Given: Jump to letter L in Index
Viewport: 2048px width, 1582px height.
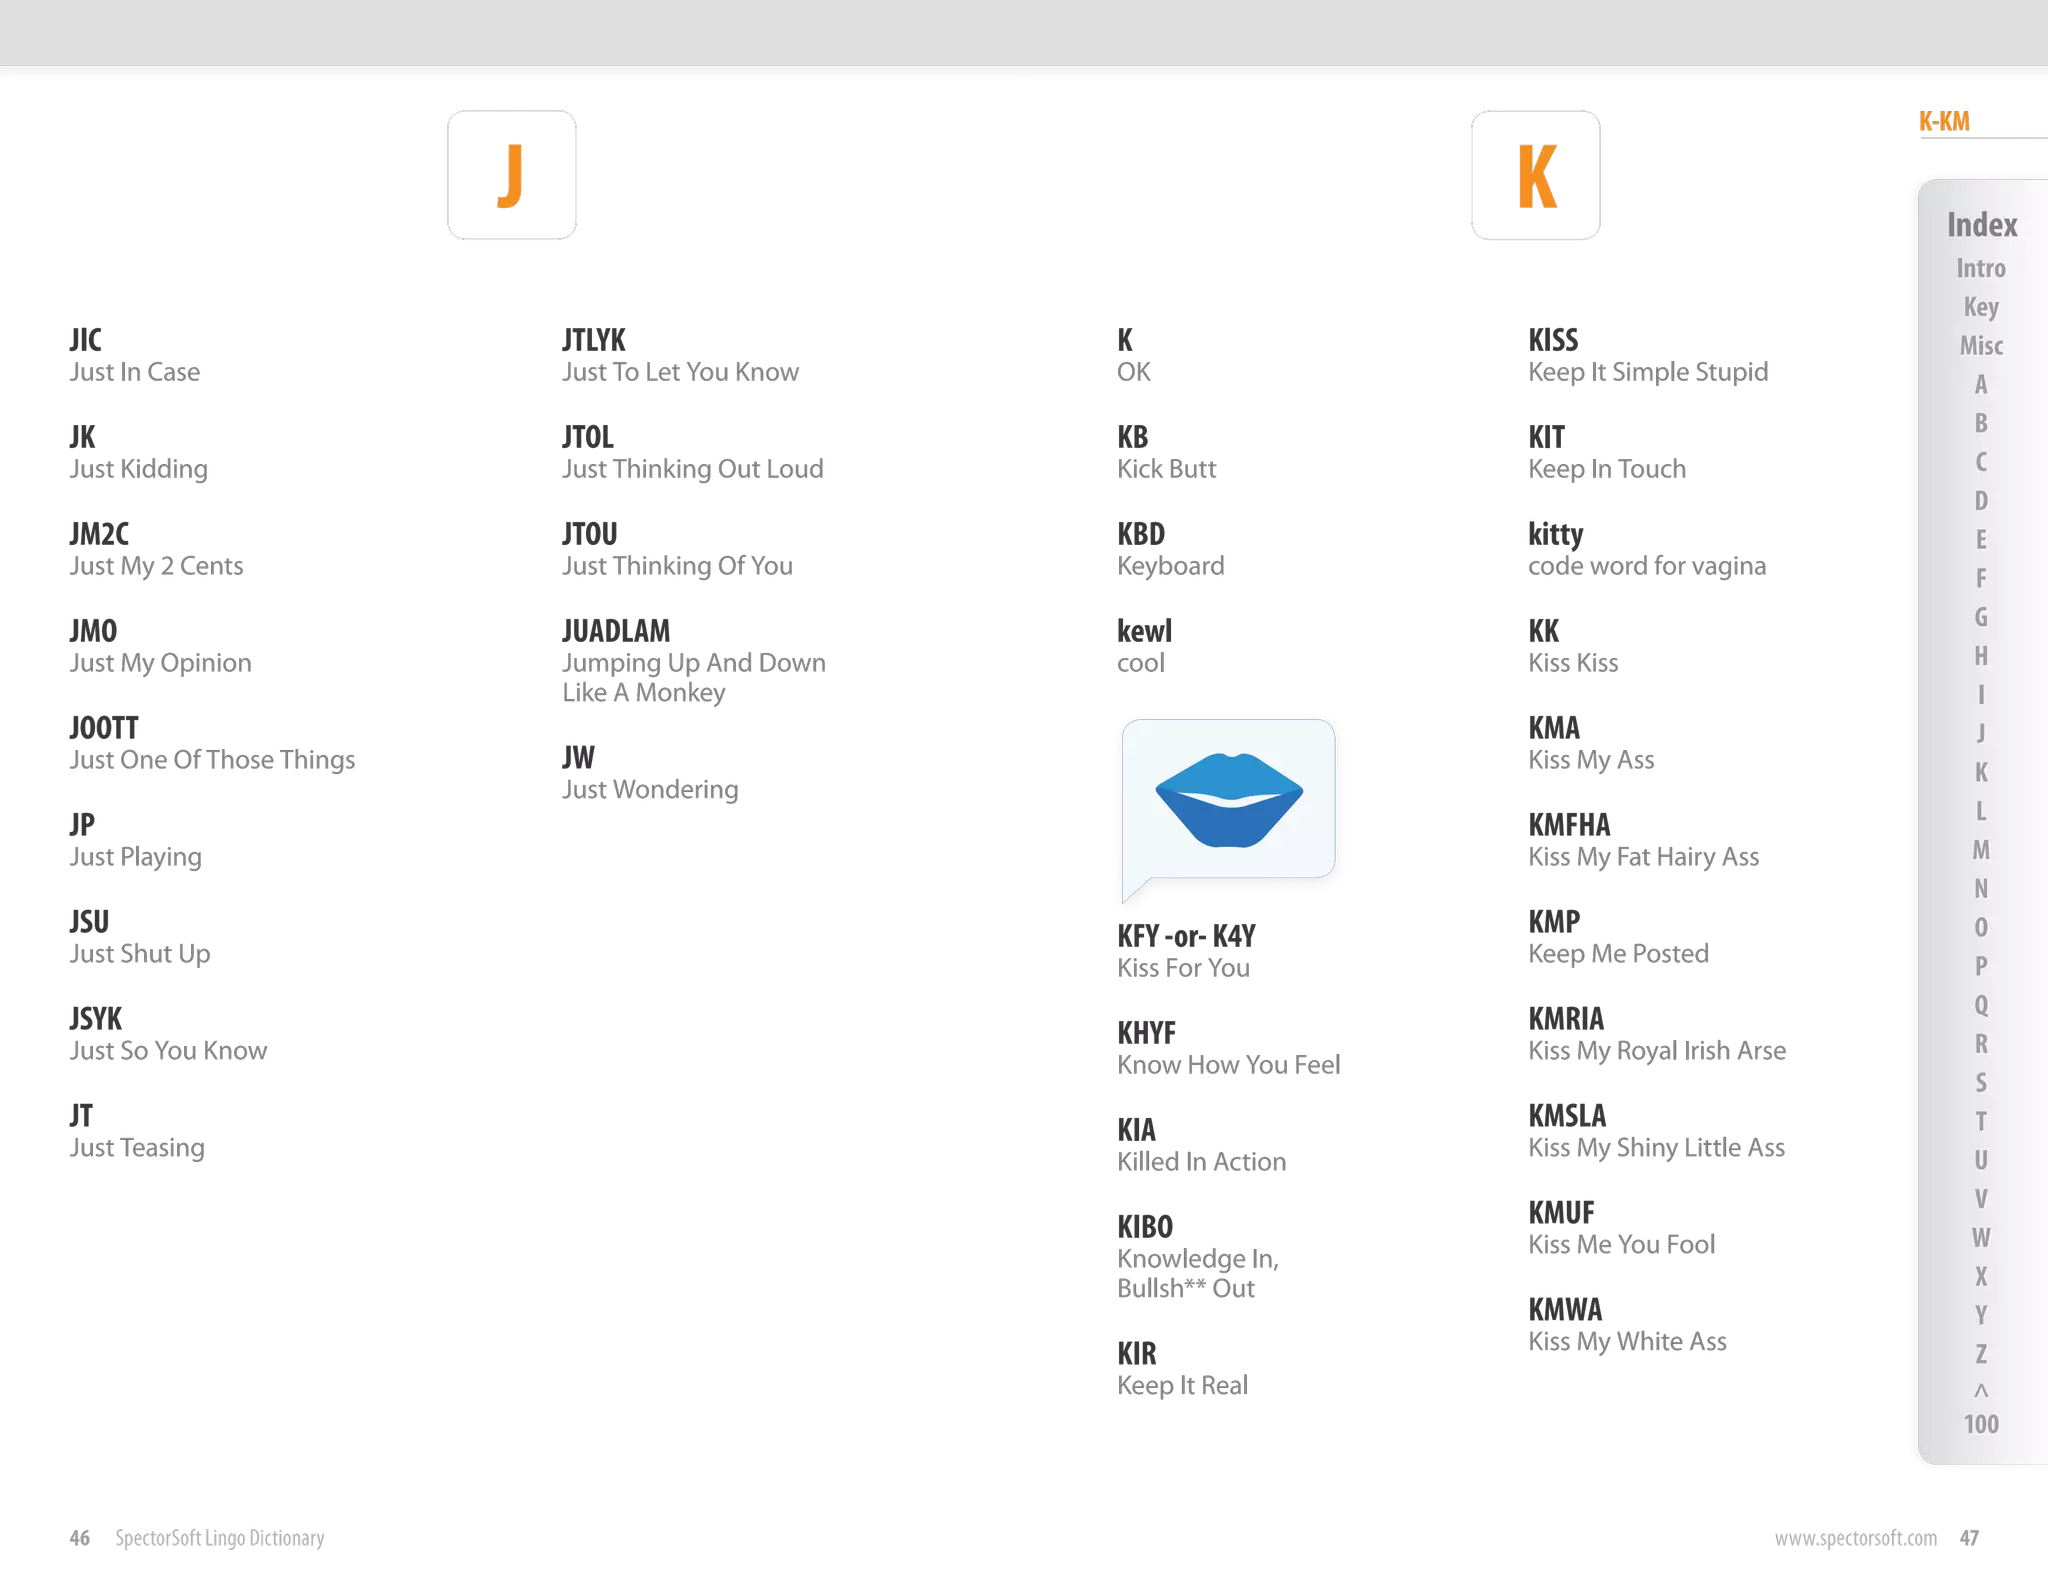Looking at the screenshot, I should pyautogui.click(x=1980, y=811).
